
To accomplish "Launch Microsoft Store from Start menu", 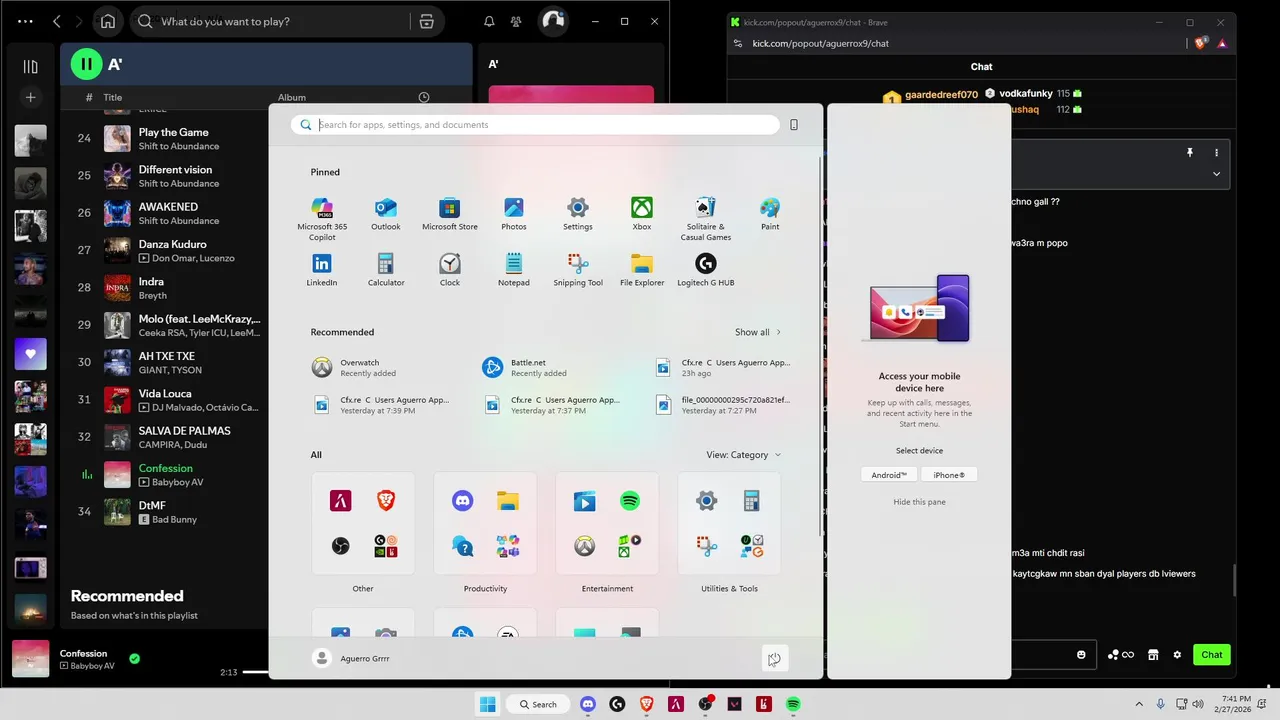I will click(x=450, y=214).
